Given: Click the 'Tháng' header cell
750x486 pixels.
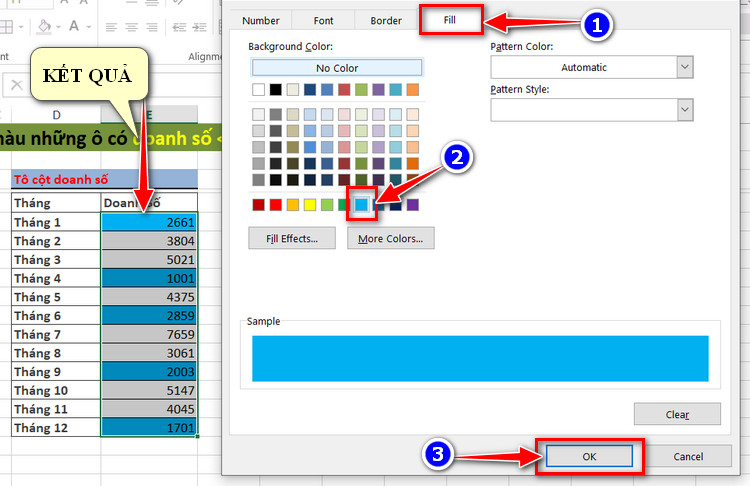Looking at the screenshot, I should [56, 203].
